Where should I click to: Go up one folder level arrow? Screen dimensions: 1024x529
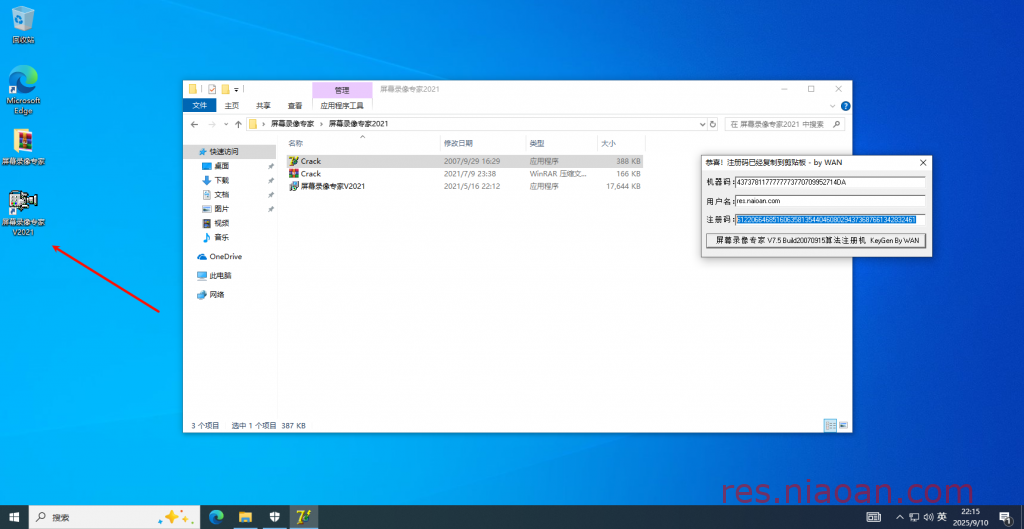238,124
